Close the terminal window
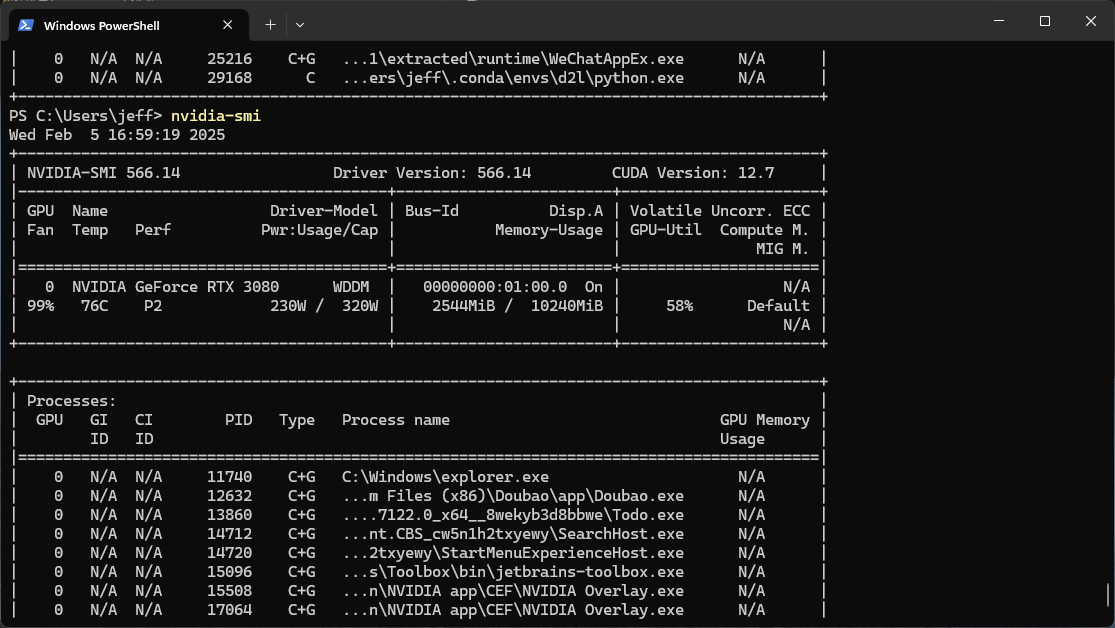This screenshot has width=1115, height=628. click(x=1091, y=21)
